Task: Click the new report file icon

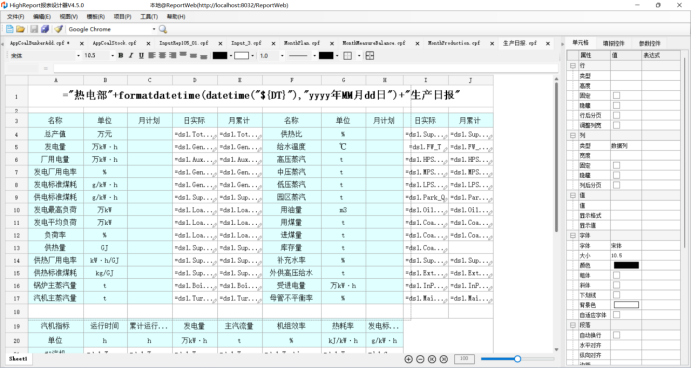Action: coord(10,29)
